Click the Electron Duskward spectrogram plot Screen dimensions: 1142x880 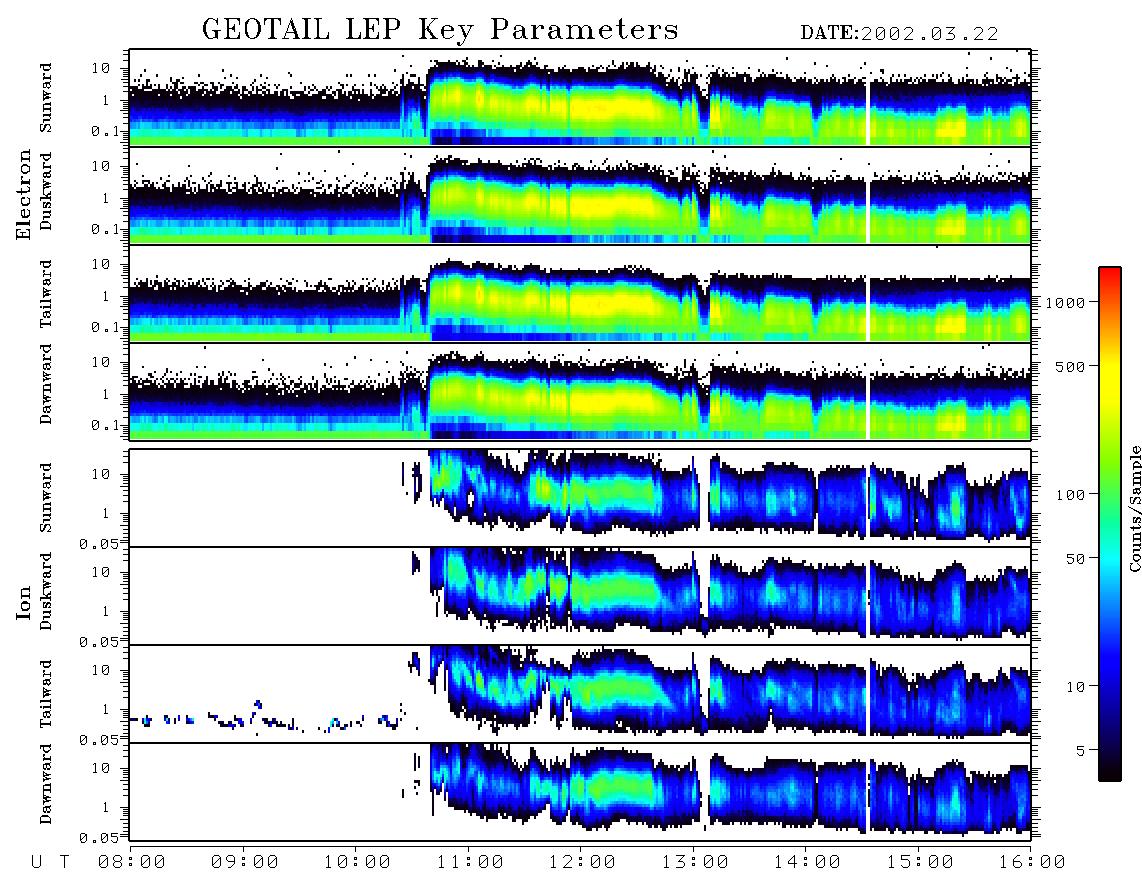pyautogui.click(x=580, y=195)
